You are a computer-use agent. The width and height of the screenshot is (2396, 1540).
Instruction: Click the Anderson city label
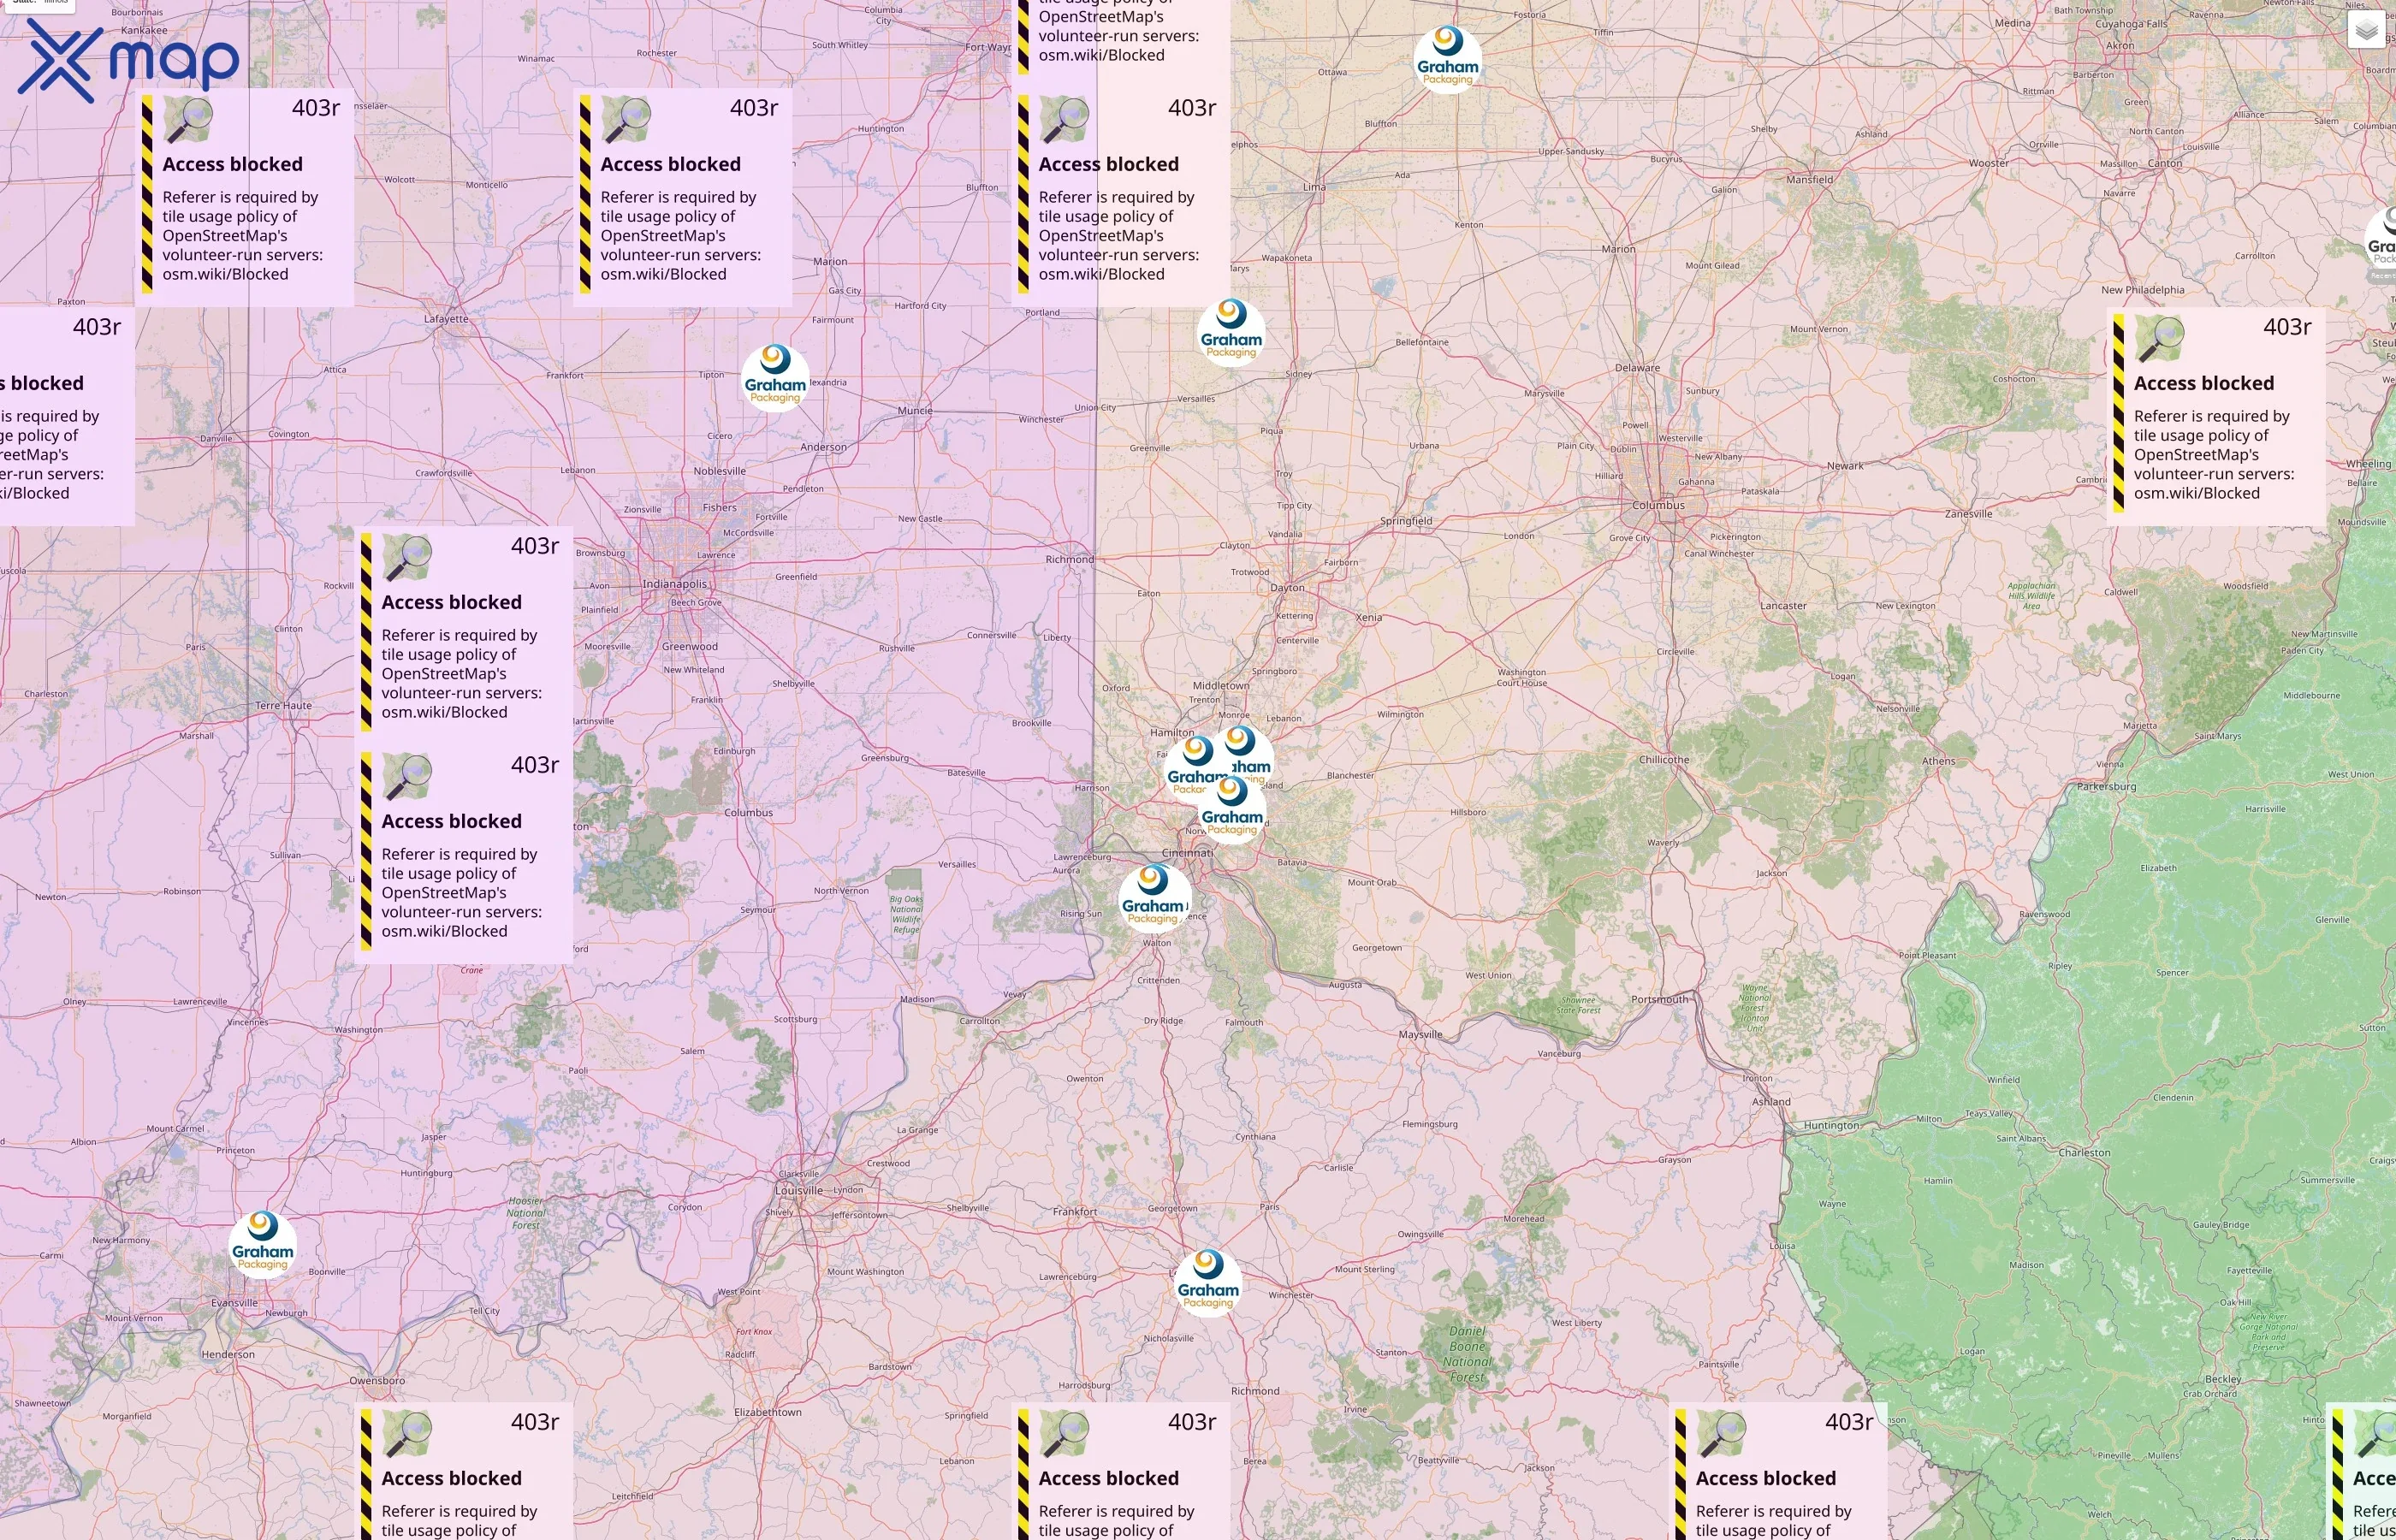823,447
